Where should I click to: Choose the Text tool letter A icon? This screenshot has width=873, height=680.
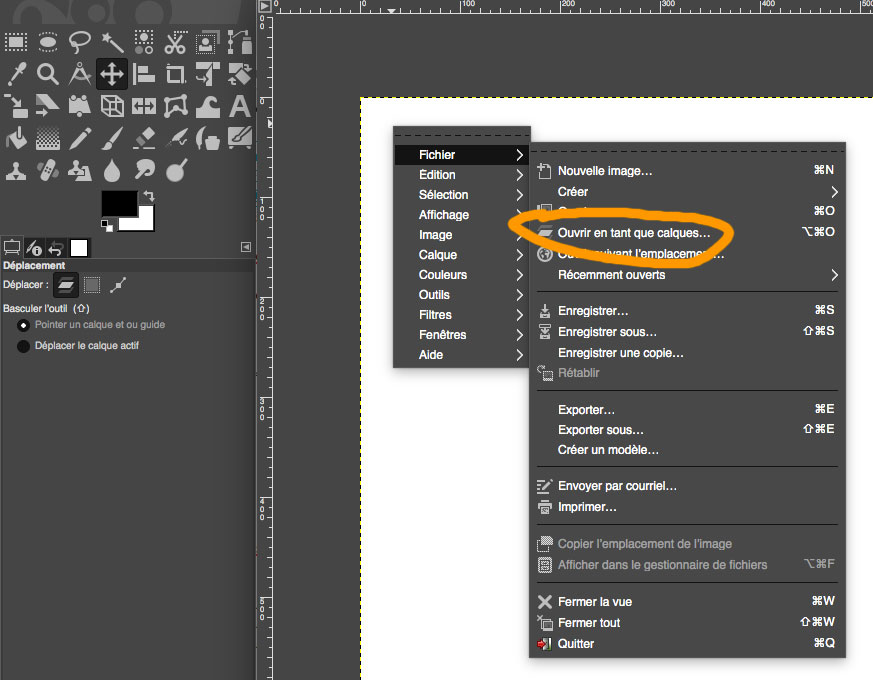[x=240, y=106]
